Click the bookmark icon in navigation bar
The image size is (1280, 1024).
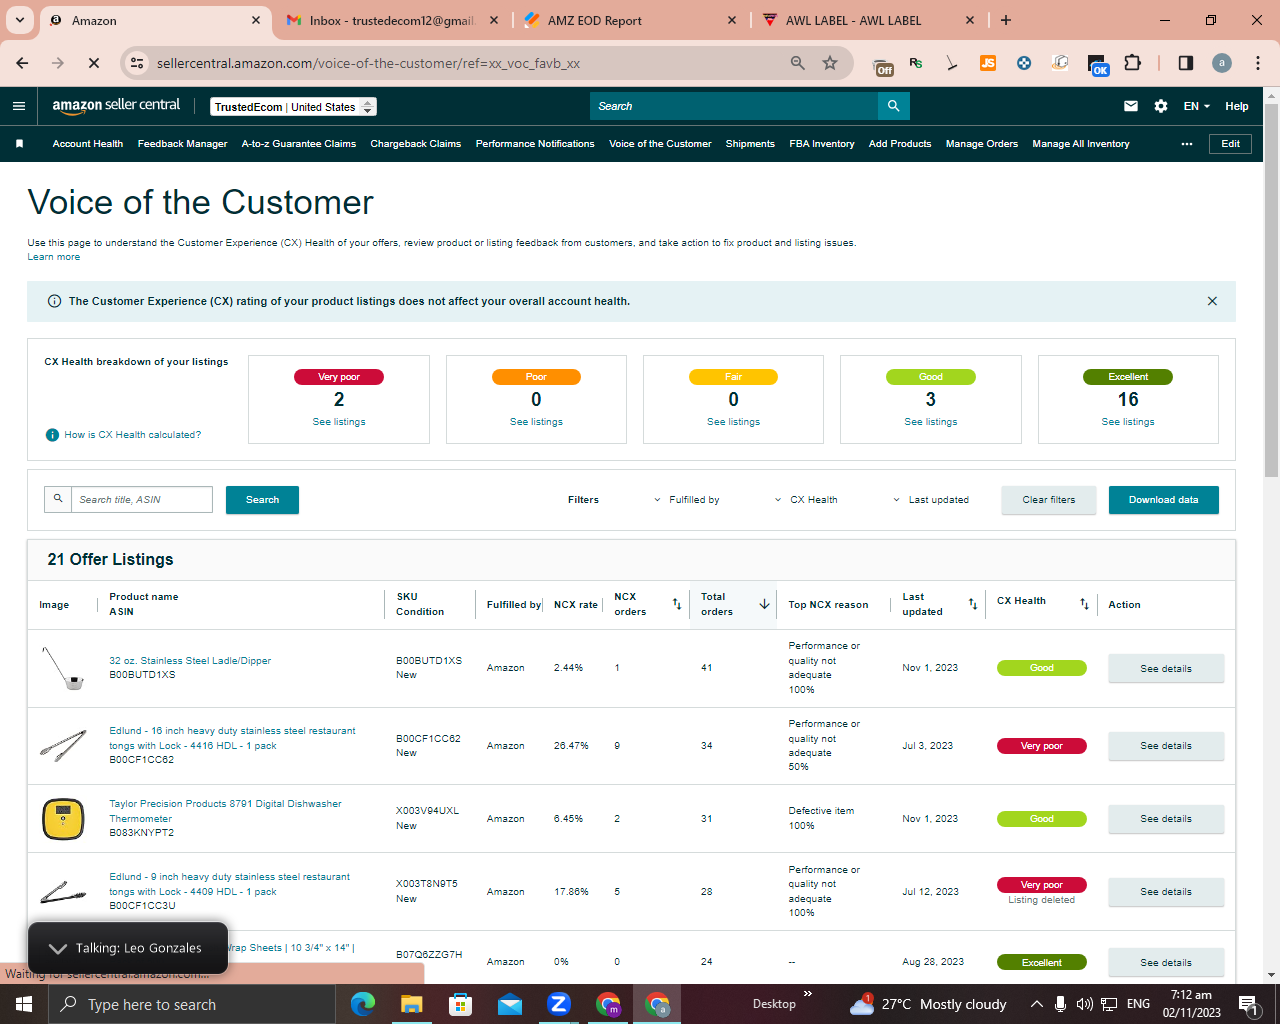click(19, 144)
